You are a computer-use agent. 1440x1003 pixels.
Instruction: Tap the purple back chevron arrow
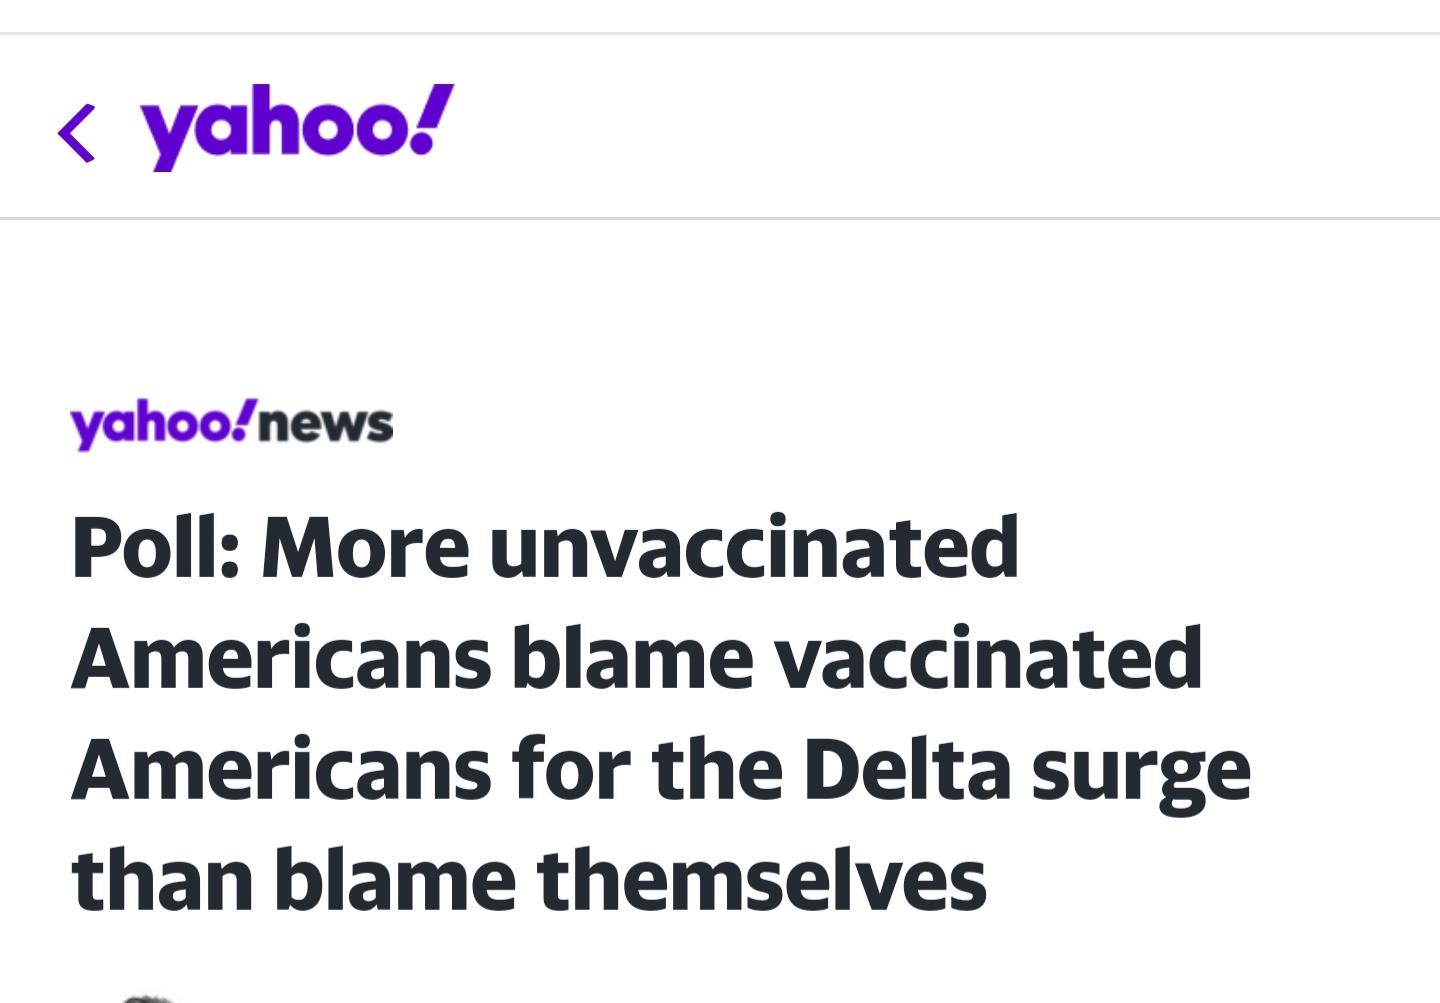pyautogui.click(x=77, y=133)
